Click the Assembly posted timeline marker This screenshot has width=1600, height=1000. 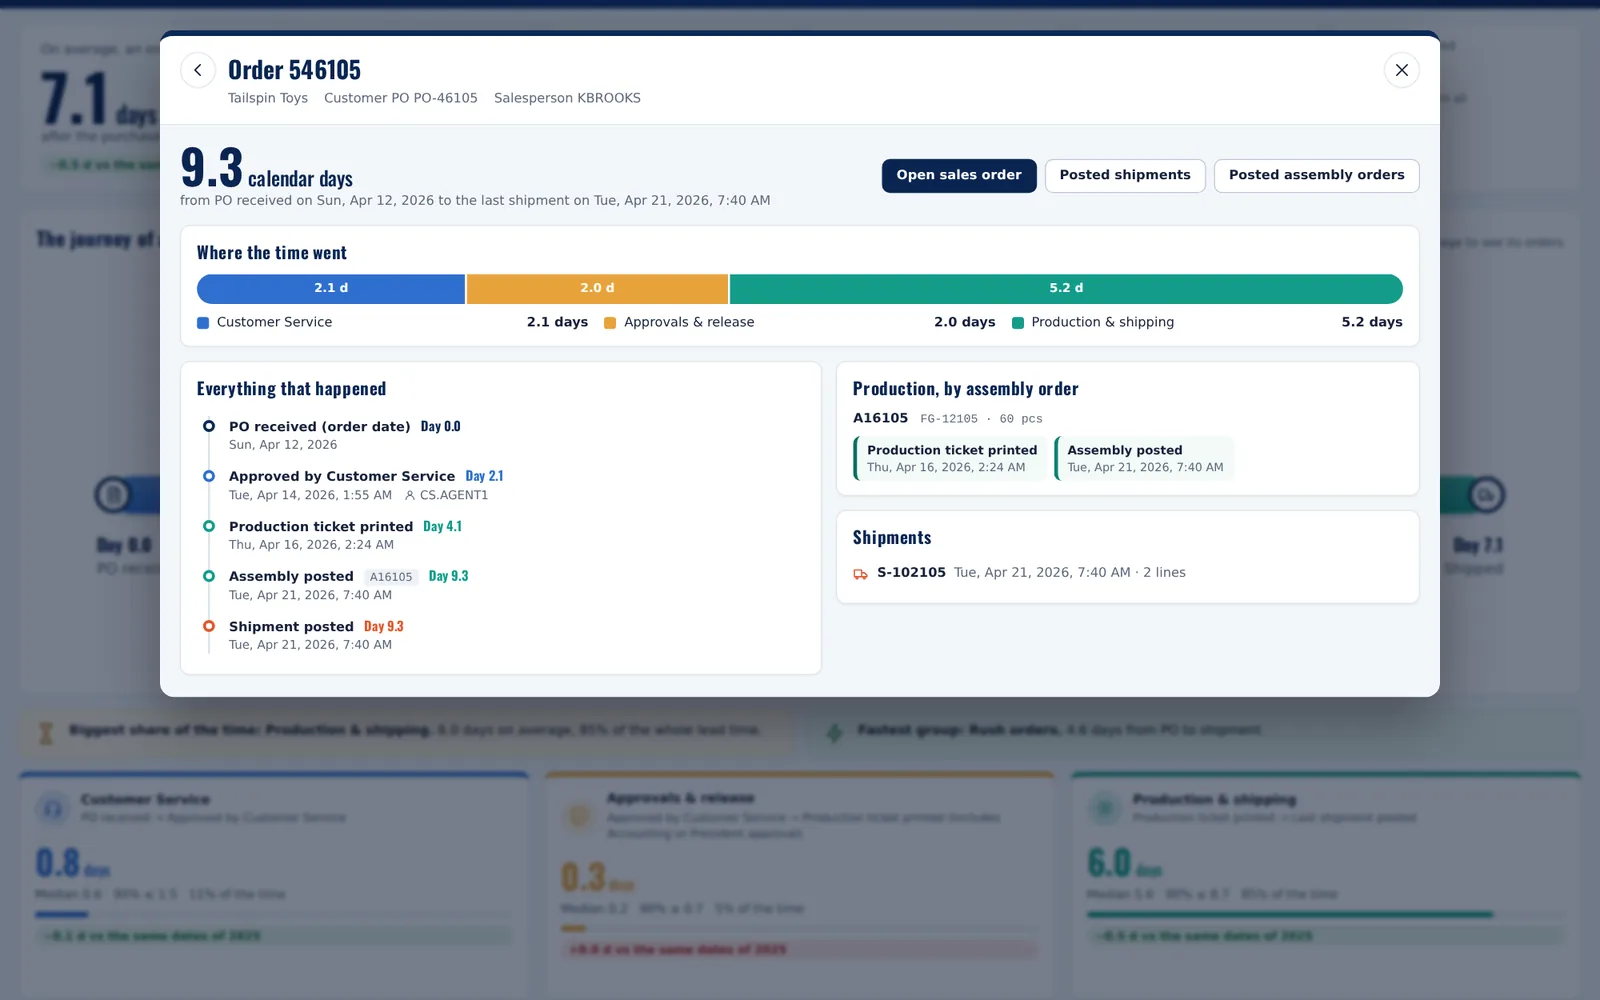pyautogui.click(x=209, y=576)
